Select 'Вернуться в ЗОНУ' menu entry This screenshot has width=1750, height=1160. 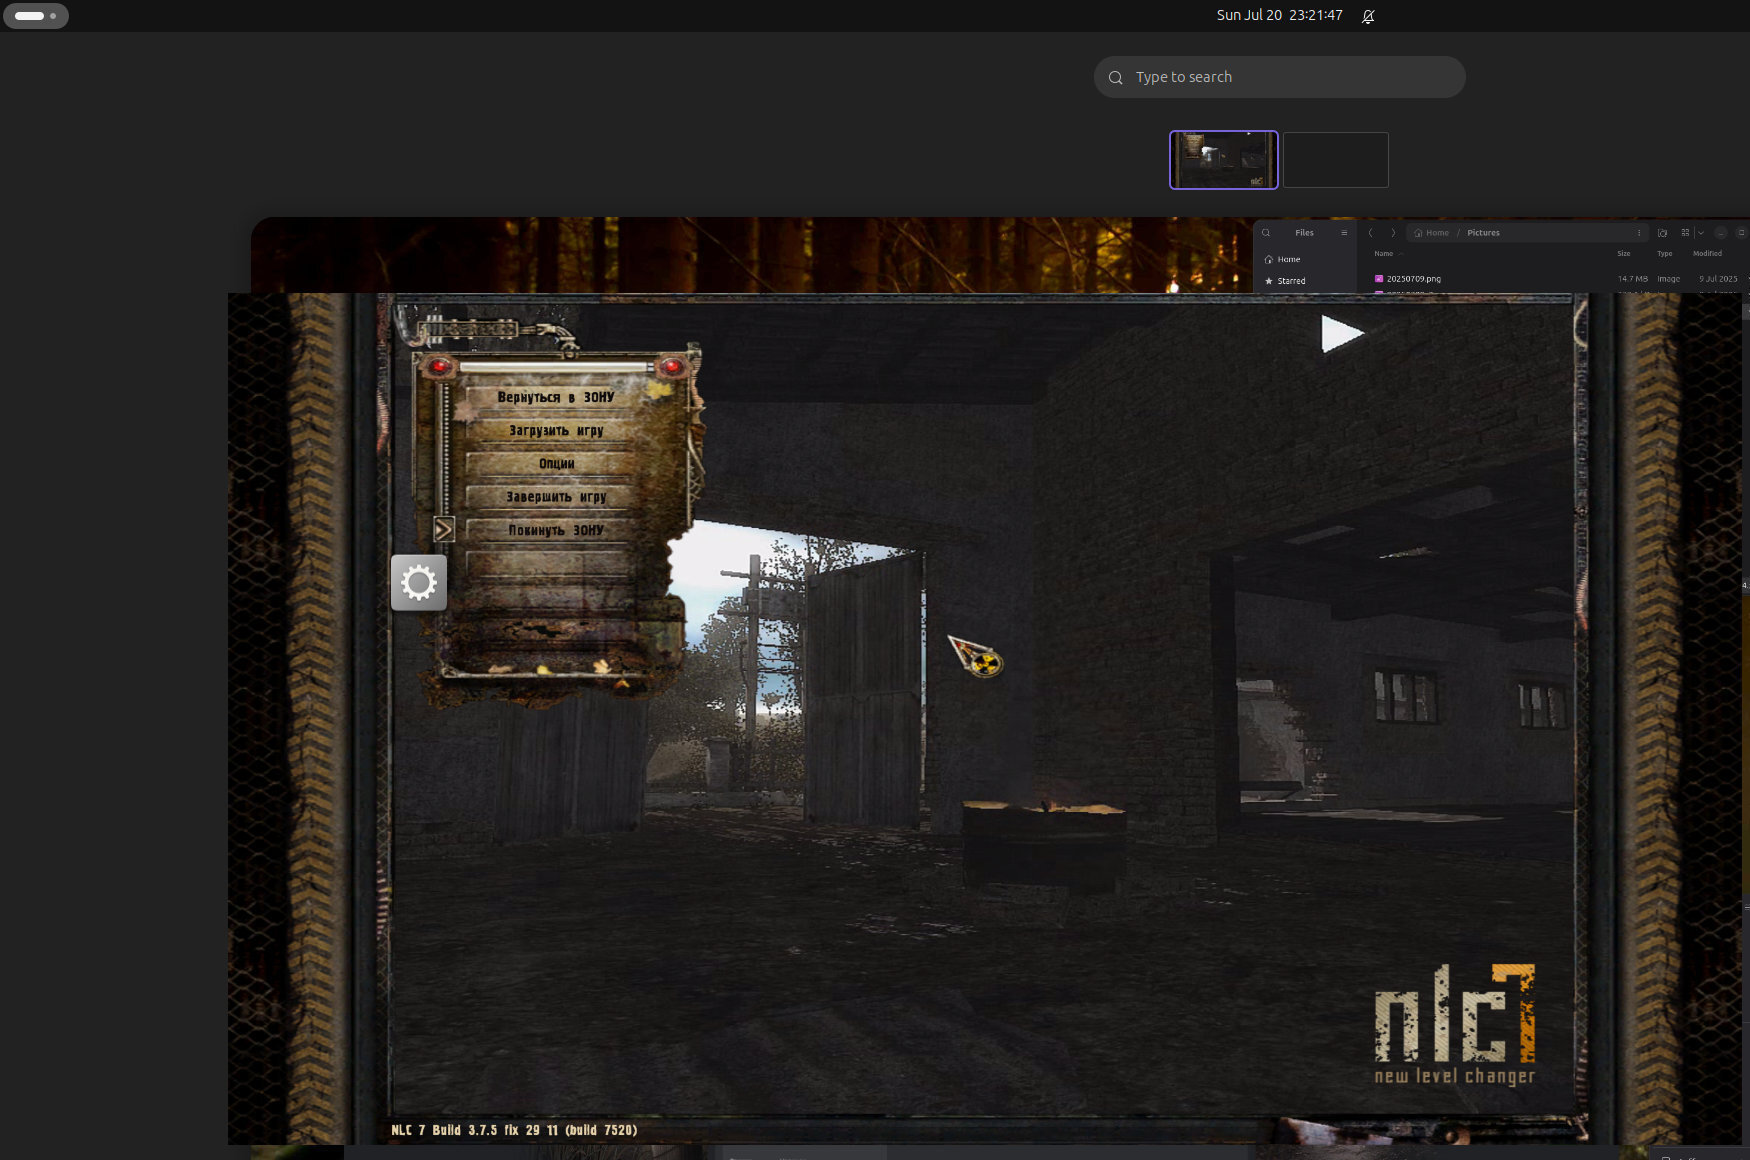tap(556, 397)
